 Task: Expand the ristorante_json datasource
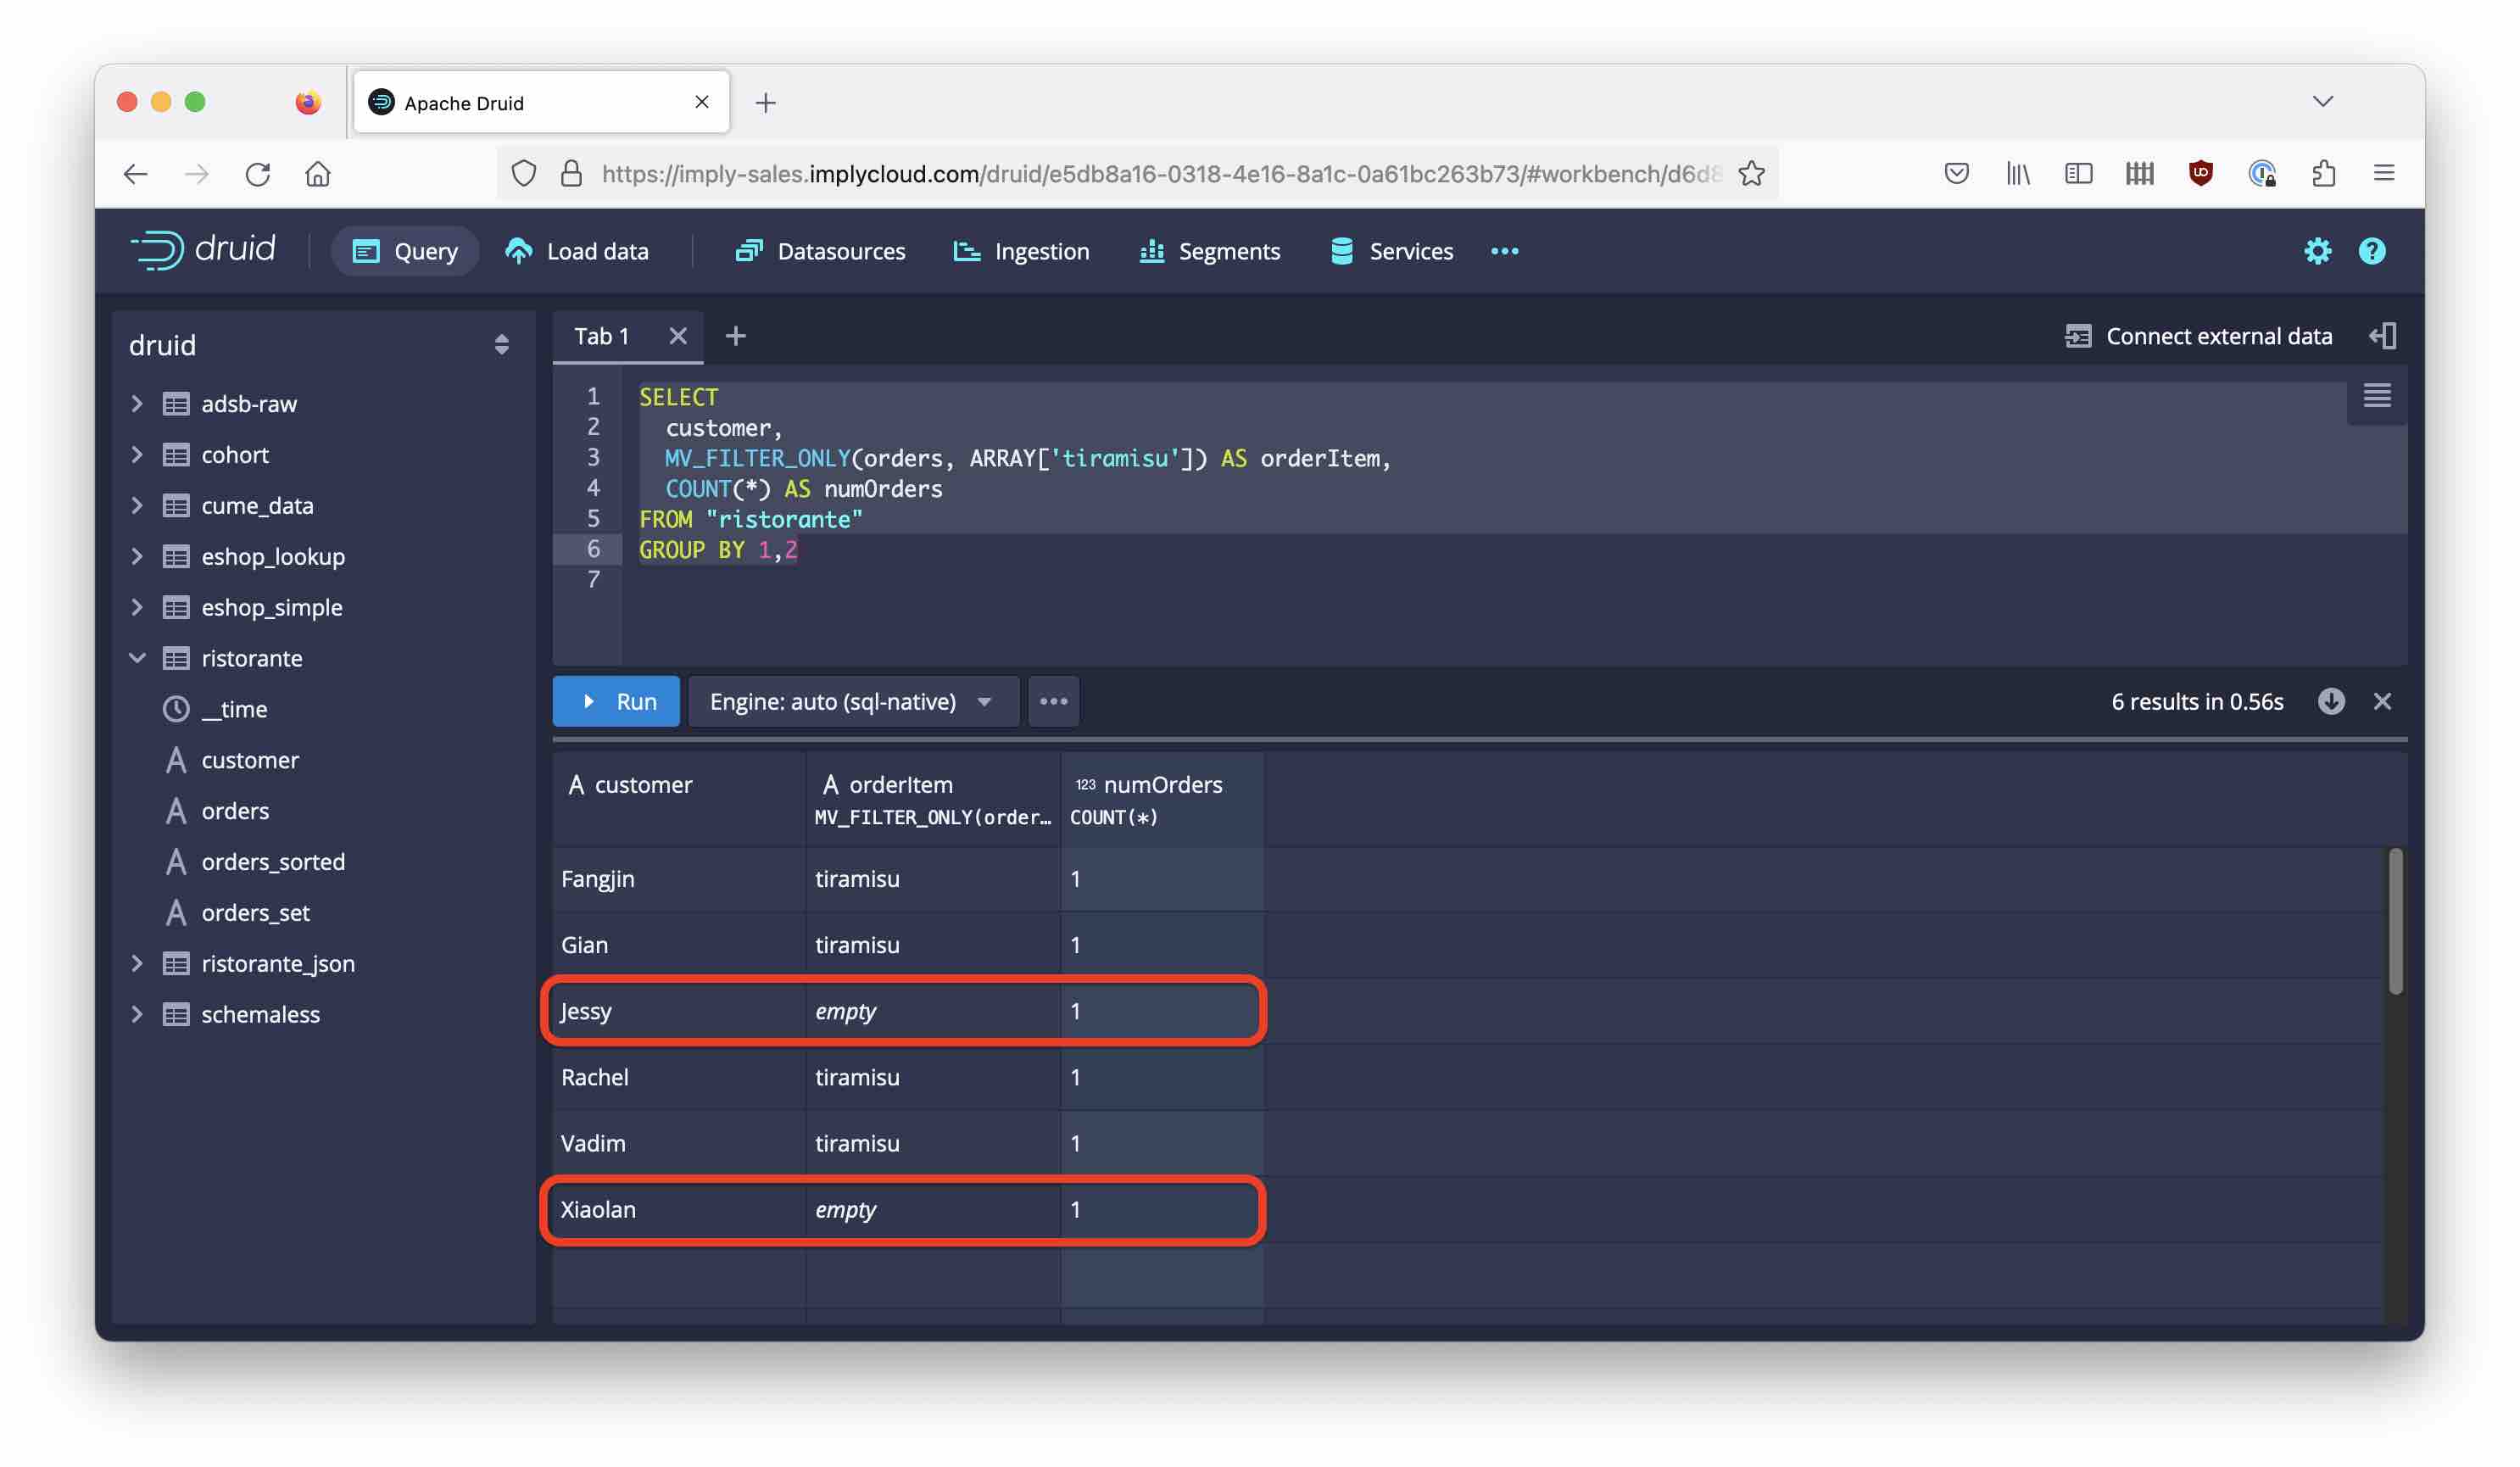pyautogui.click(x=138, y=963)
